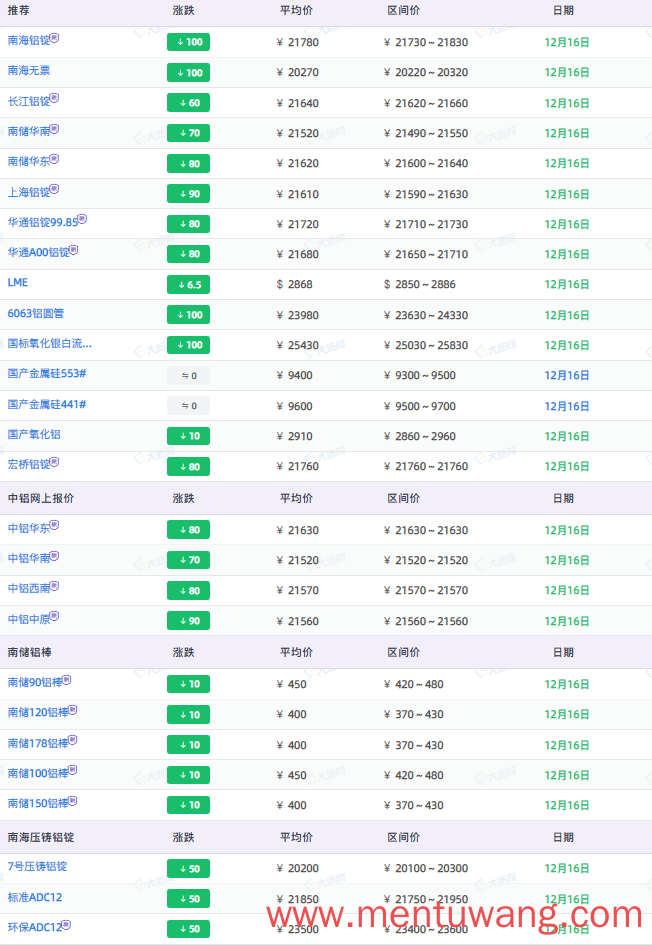
Task: Click average price ¥ 20200 for 7号压铸铝锭
Action: click(x=298, y=868)
